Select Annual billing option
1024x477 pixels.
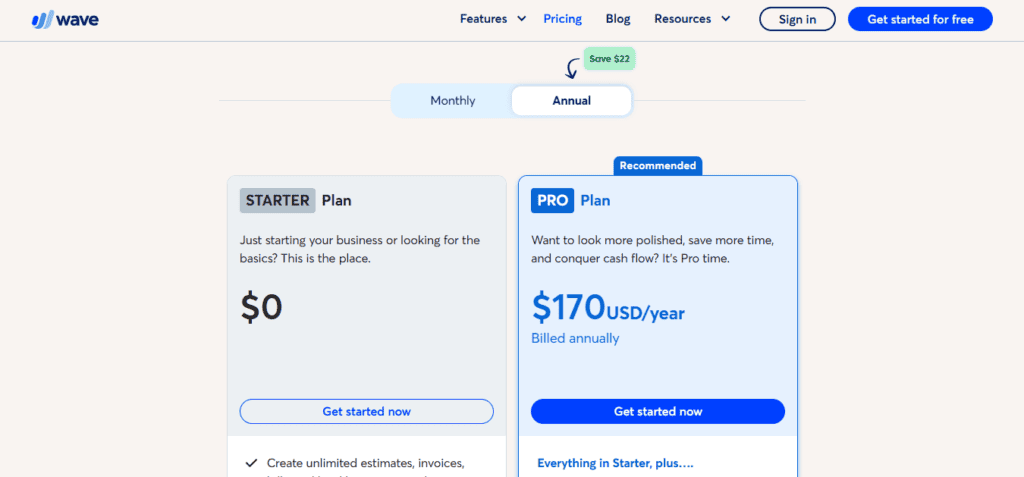coord(571,101)
